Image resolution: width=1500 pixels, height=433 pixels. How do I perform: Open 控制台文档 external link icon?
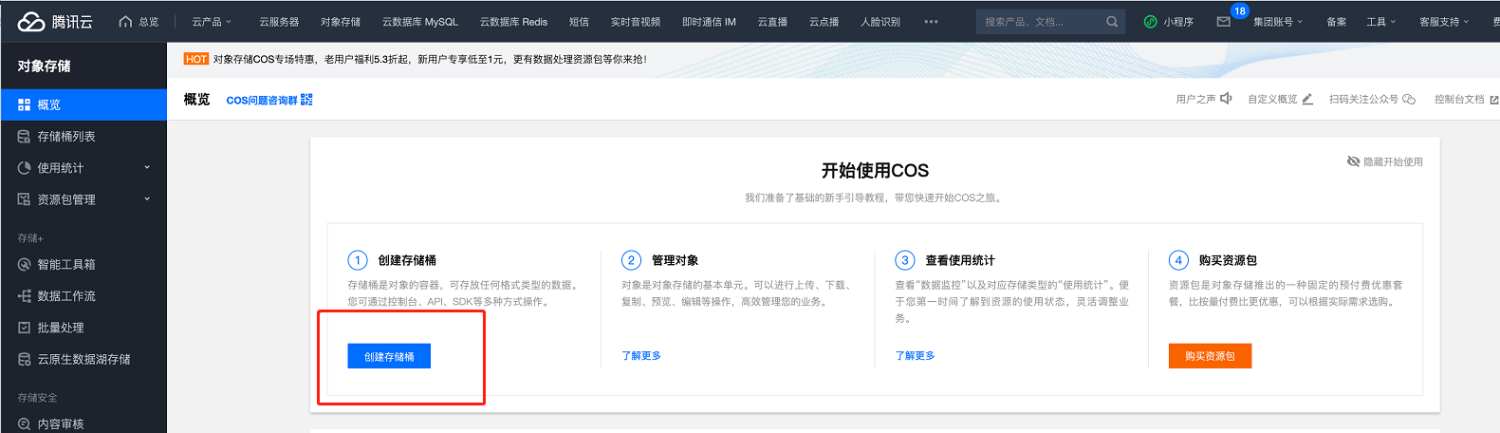tap(1494, 99)
